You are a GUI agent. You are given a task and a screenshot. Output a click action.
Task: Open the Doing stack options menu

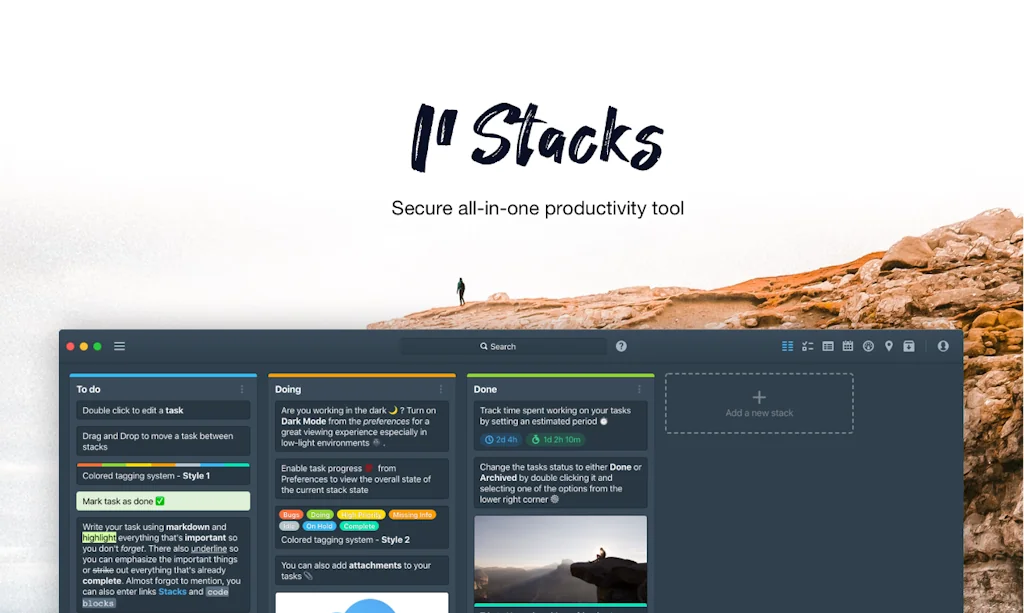click(442, 389)
